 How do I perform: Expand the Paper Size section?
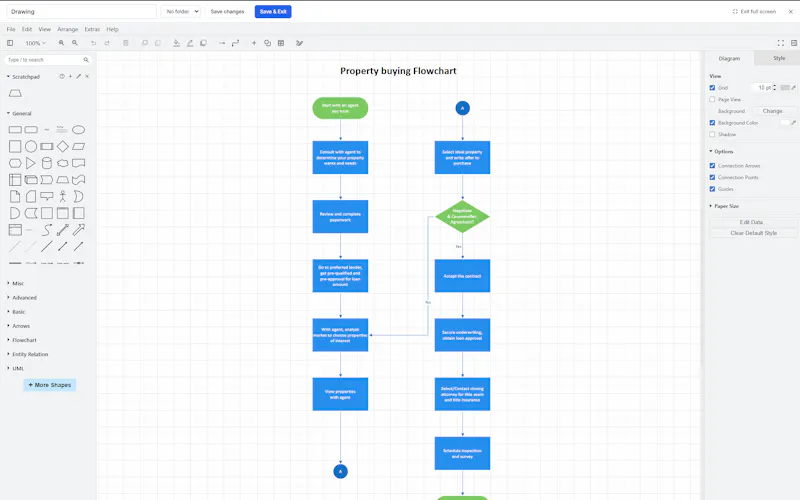click(x=724, y=206)
